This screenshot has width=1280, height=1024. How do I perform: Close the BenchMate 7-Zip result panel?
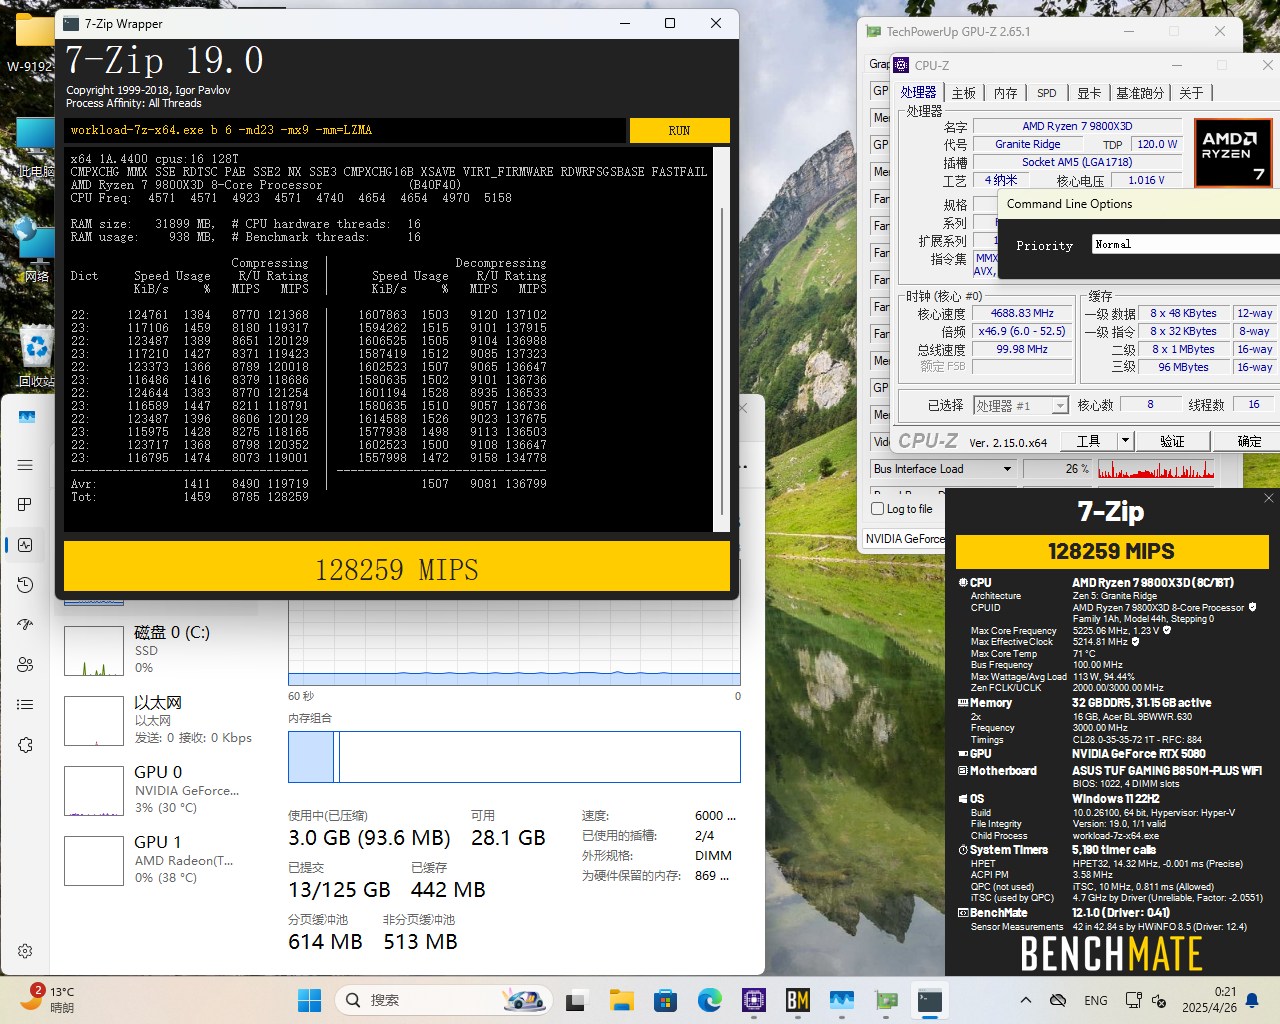pyautogui.click(x=1268, y=498)
